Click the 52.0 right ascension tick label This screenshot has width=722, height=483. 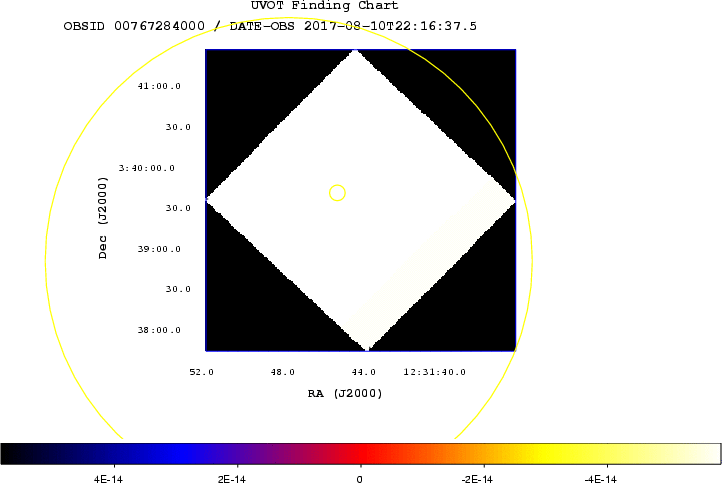tap(202, 372)
